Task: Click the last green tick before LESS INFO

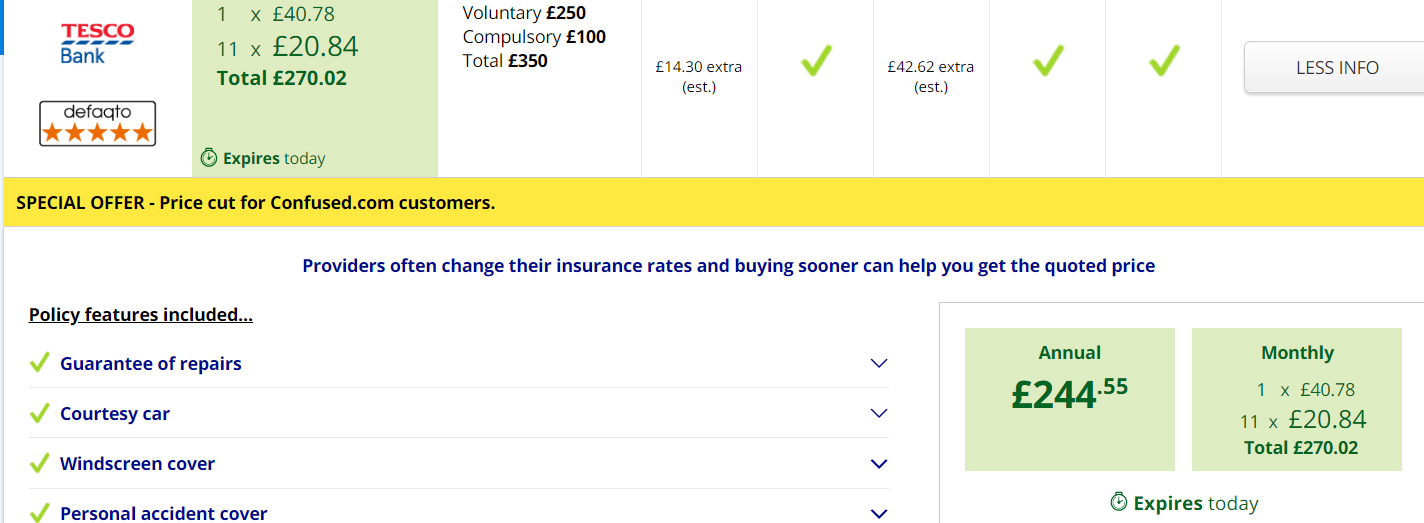Action: point(1163,62)
